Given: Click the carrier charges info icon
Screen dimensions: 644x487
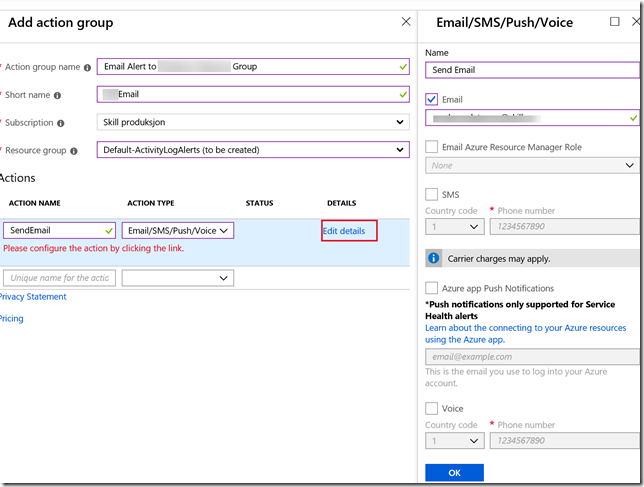Looking at the screenshot, I should 434,258.
